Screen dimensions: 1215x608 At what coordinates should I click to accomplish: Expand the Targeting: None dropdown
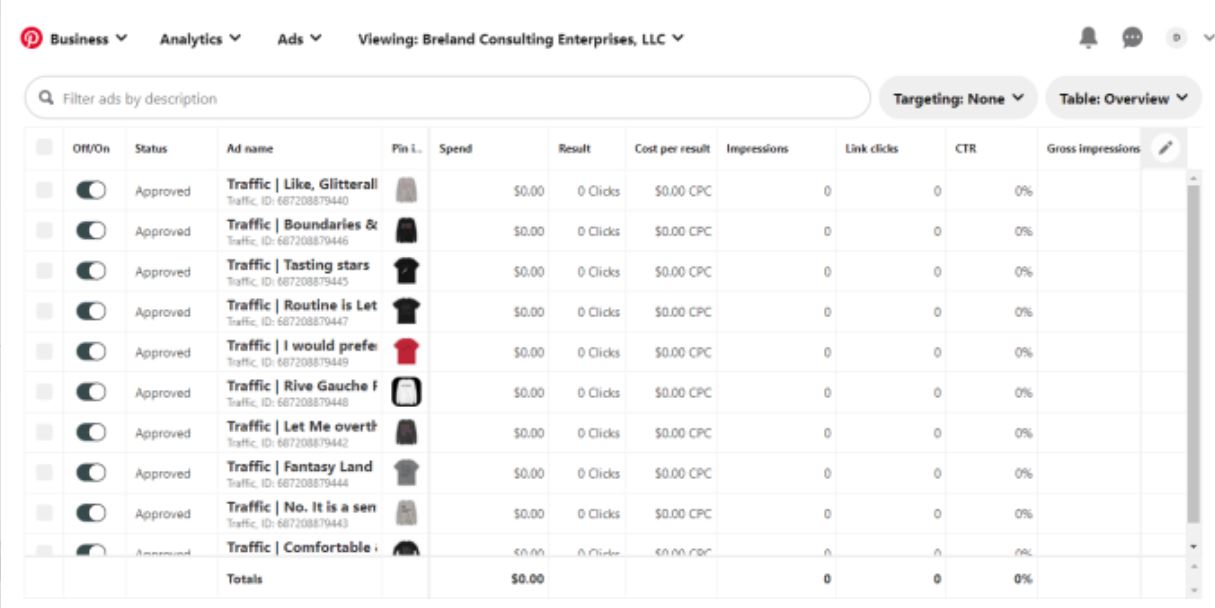click(957, 99)
